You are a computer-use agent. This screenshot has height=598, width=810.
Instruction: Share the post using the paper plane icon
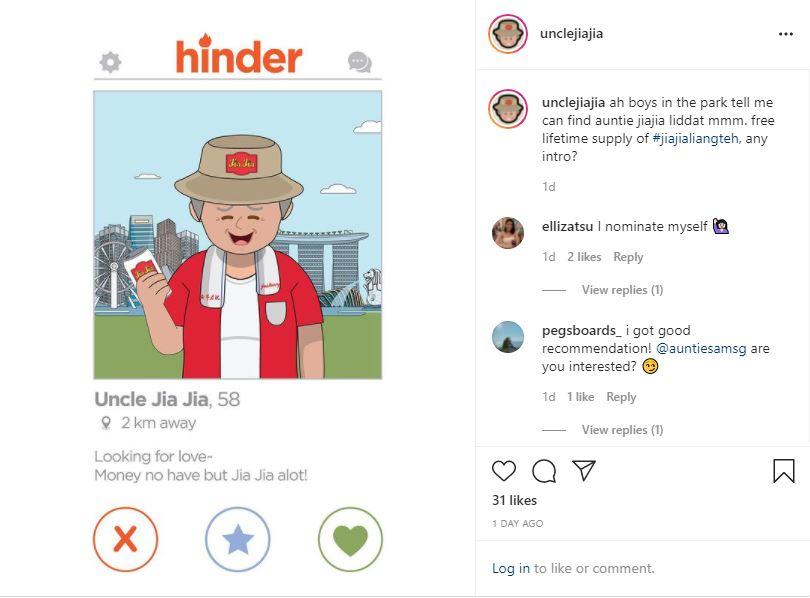pyautogui.click(x=584, y=470)
